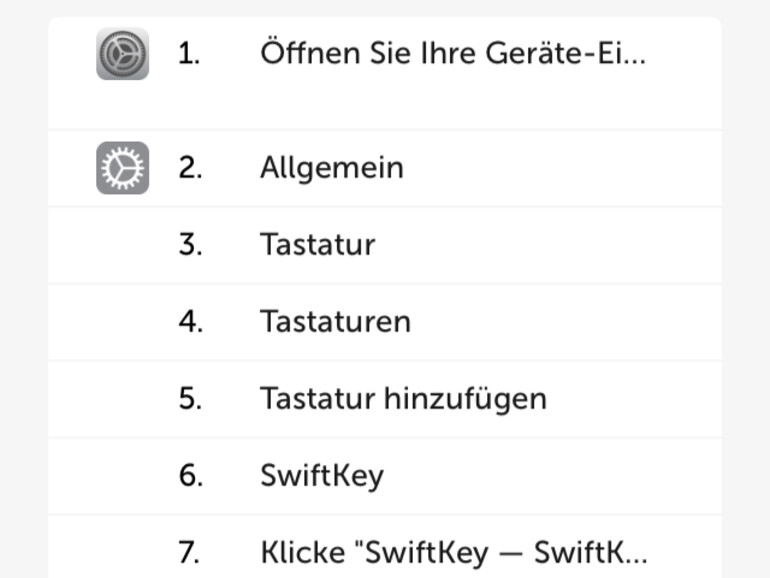Screen dimensions: 770x578
Task: Expand truncated text ellipsis after 'SwiftK'
Action: point(636,558)
